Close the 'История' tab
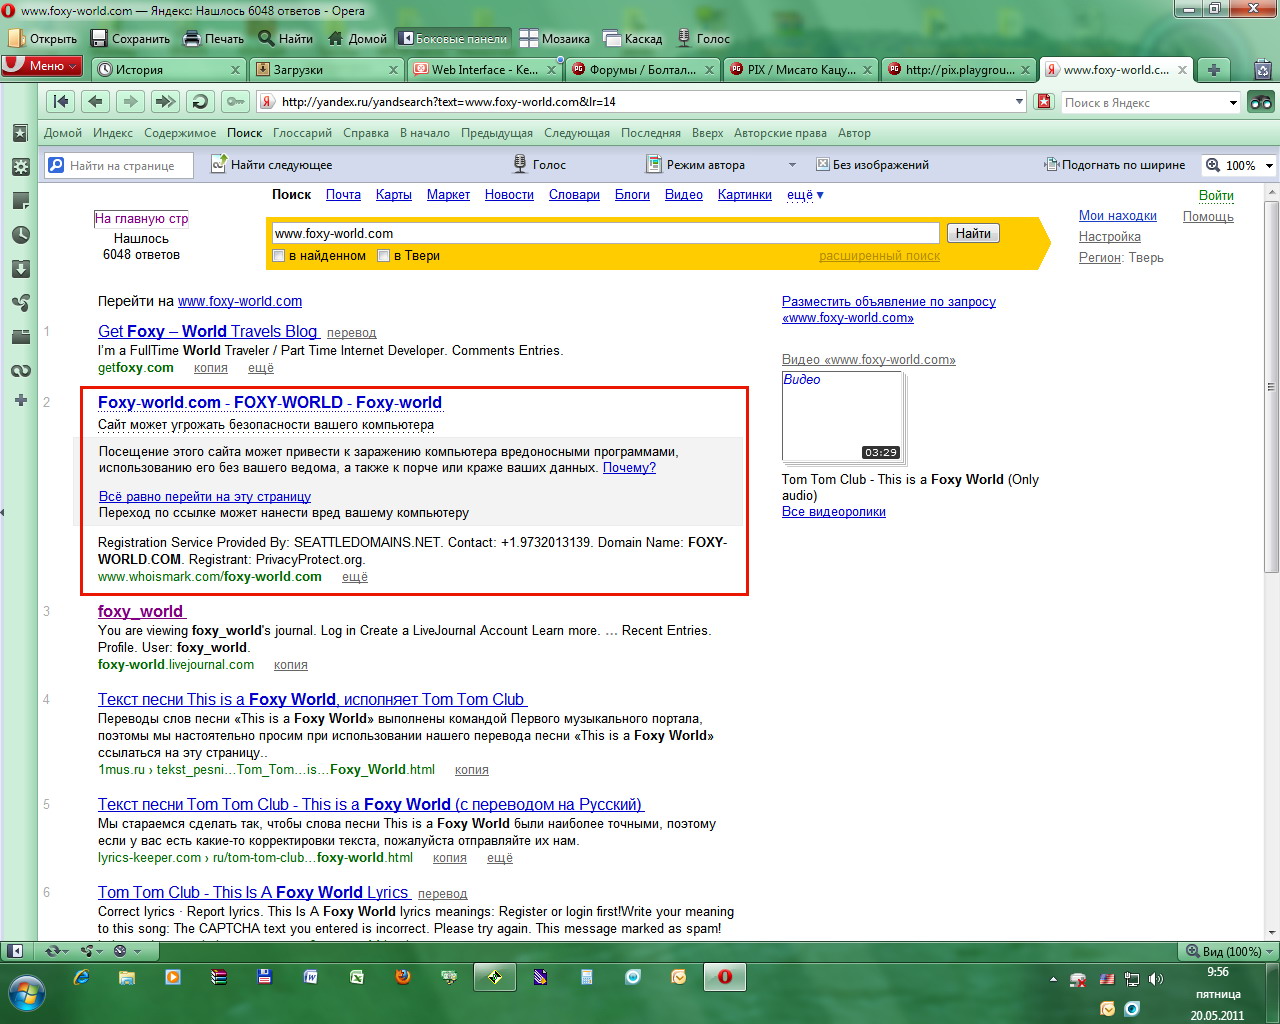Viewport: 1280px width, 1024px height. (235, 70)
